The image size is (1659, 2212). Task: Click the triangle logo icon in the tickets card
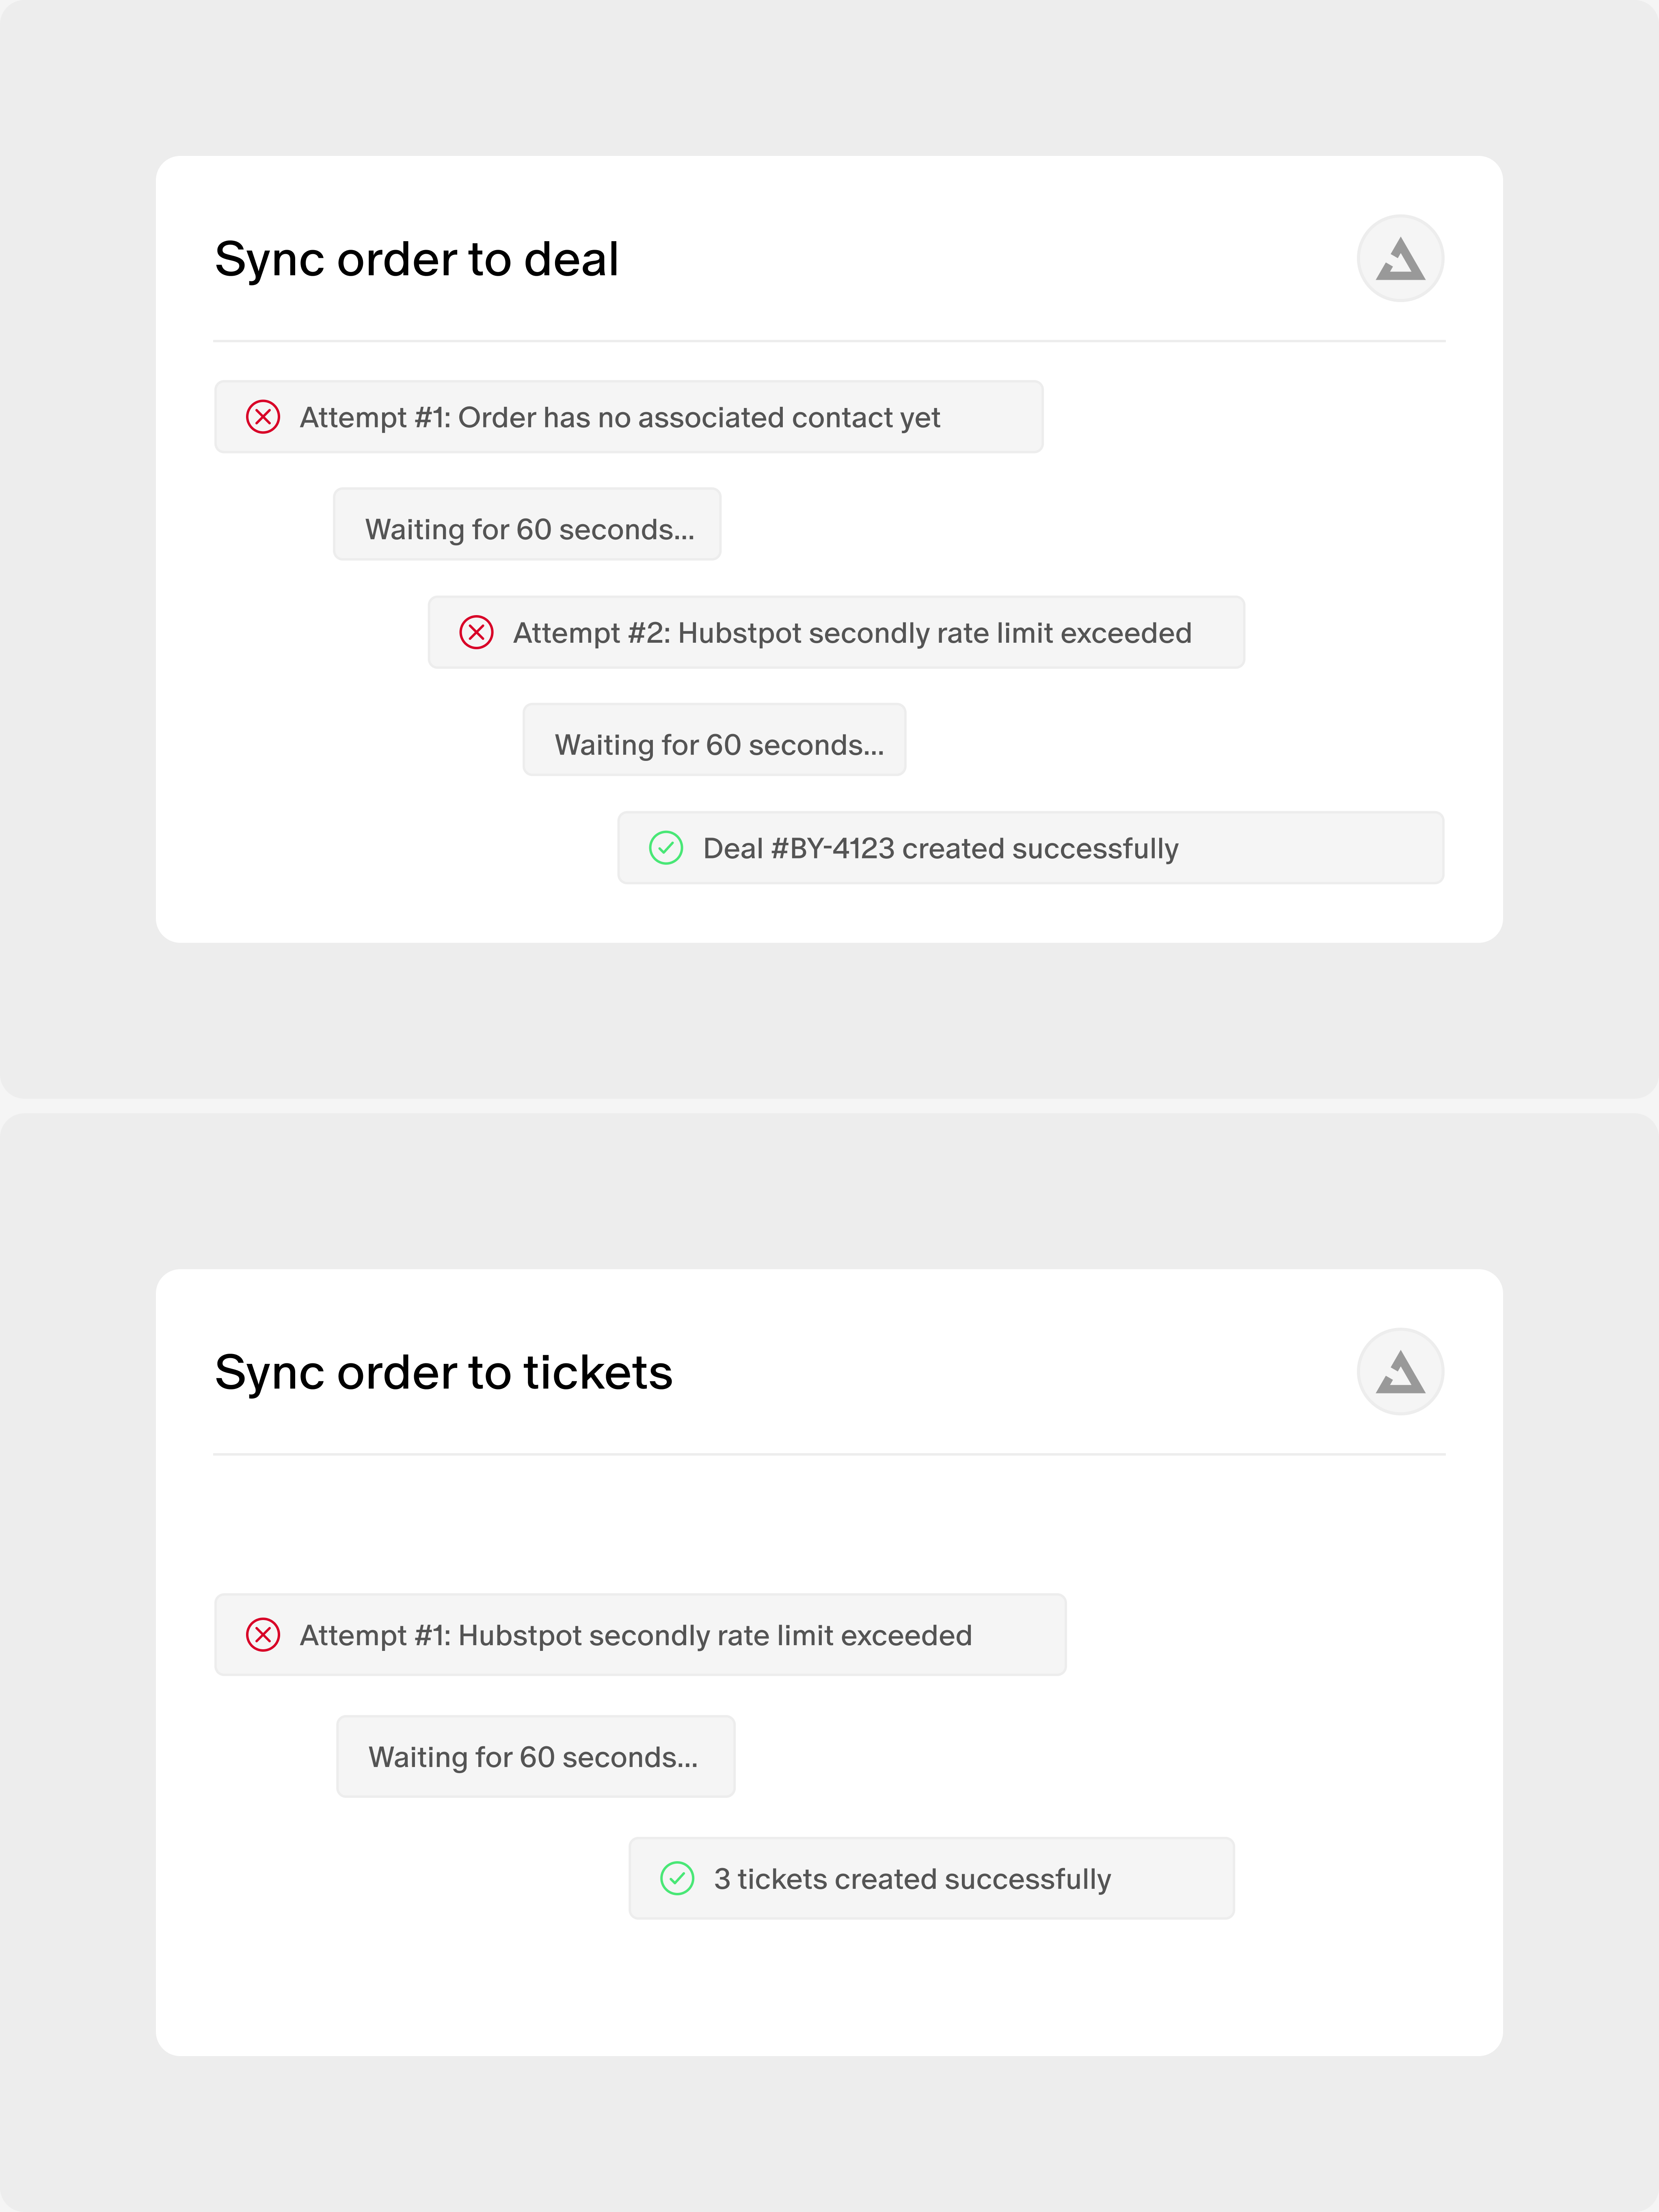(x=1400, y=1371)
